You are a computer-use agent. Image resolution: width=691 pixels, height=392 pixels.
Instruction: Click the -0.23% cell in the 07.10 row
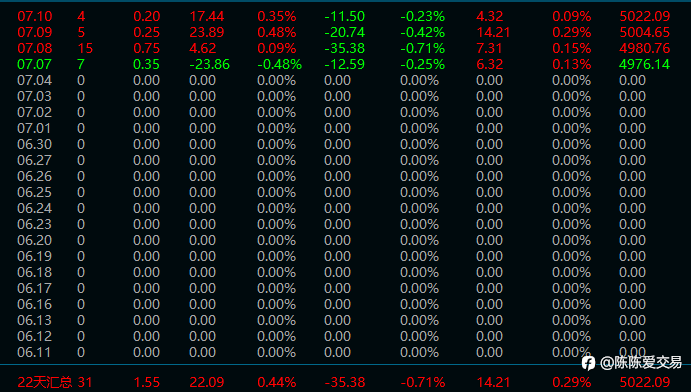(423, 16)
